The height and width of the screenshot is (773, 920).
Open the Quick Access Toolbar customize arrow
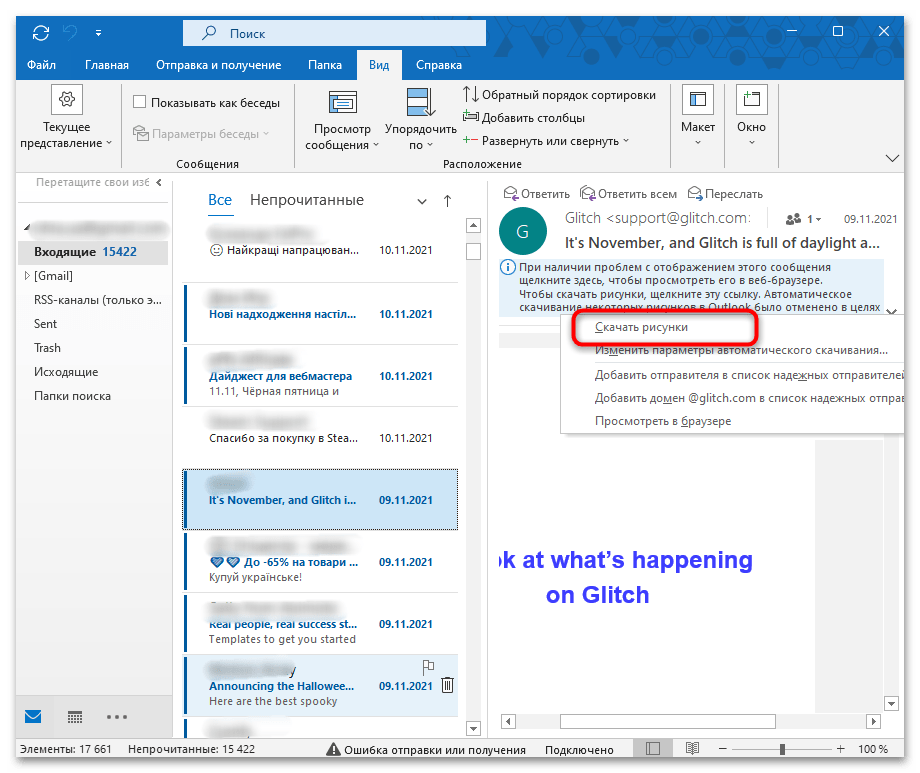99,33
